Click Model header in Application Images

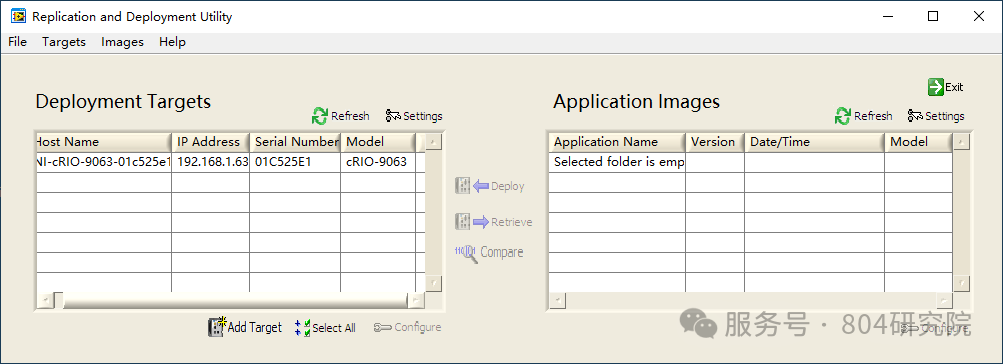coord(919,142)
